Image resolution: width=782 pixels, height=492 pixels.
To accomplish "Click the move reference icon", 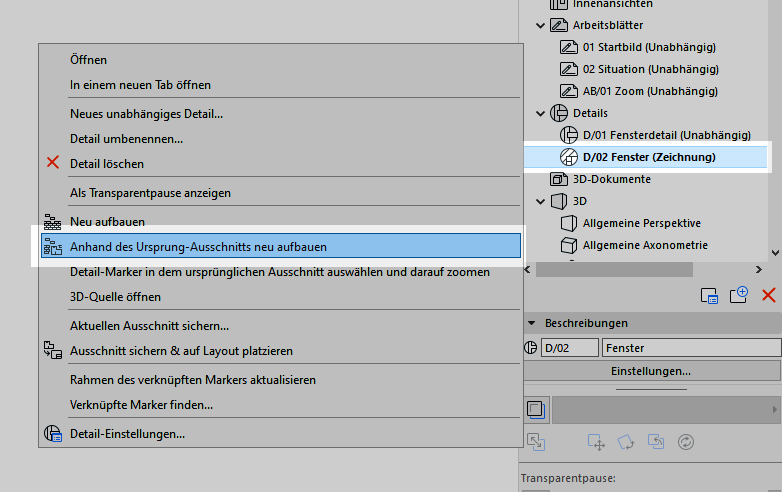I will (x=597, y=441).
